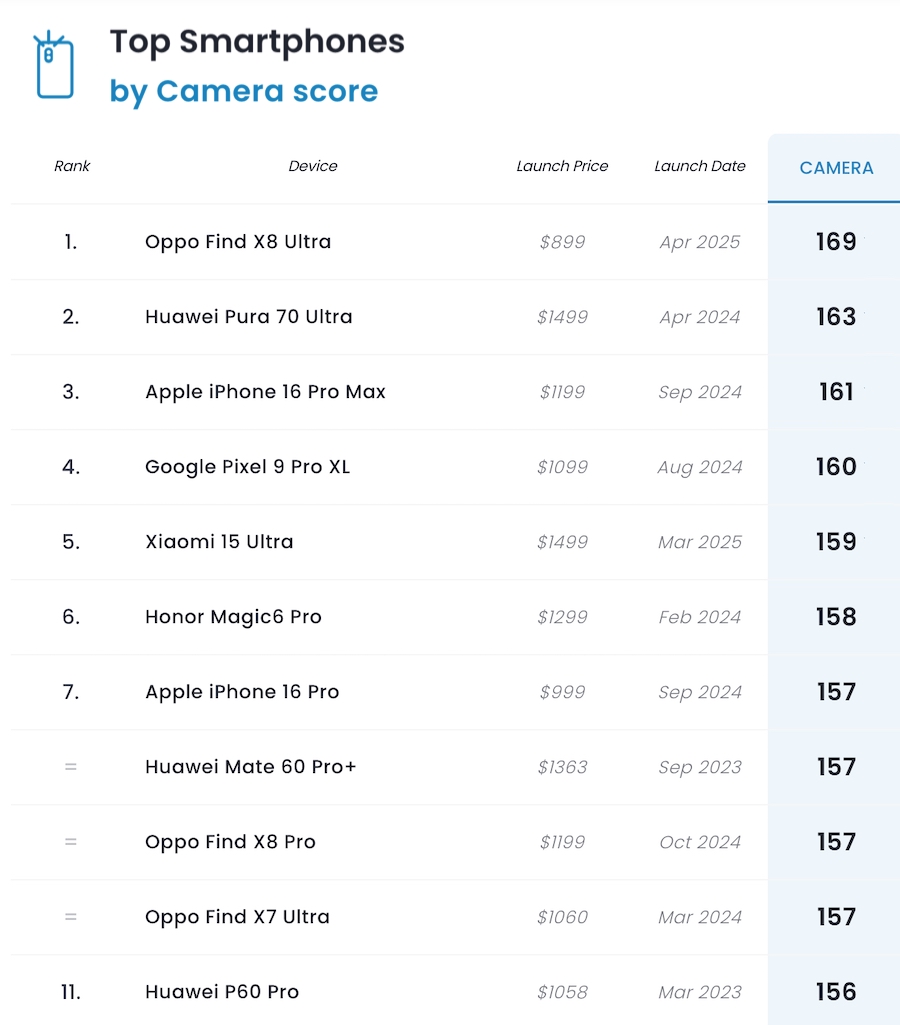The width and height of the screenshot is (900, 1025).
Task: Open Google Pixel 9 Pro XL page
Action: point(248,467)
